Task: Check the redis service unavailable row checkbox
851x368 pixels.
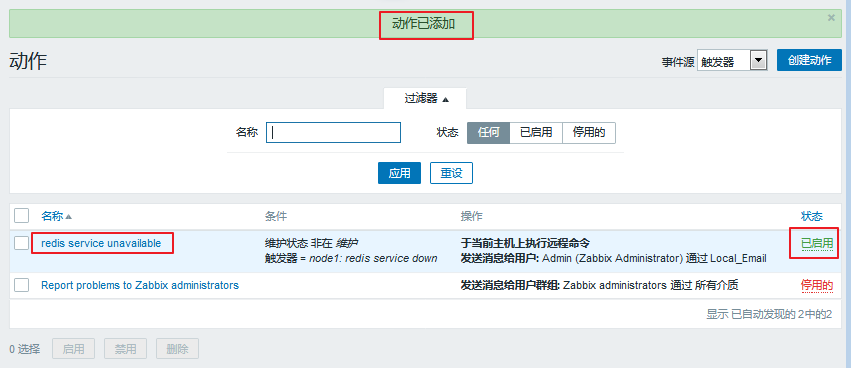Action: coord(22,243)
